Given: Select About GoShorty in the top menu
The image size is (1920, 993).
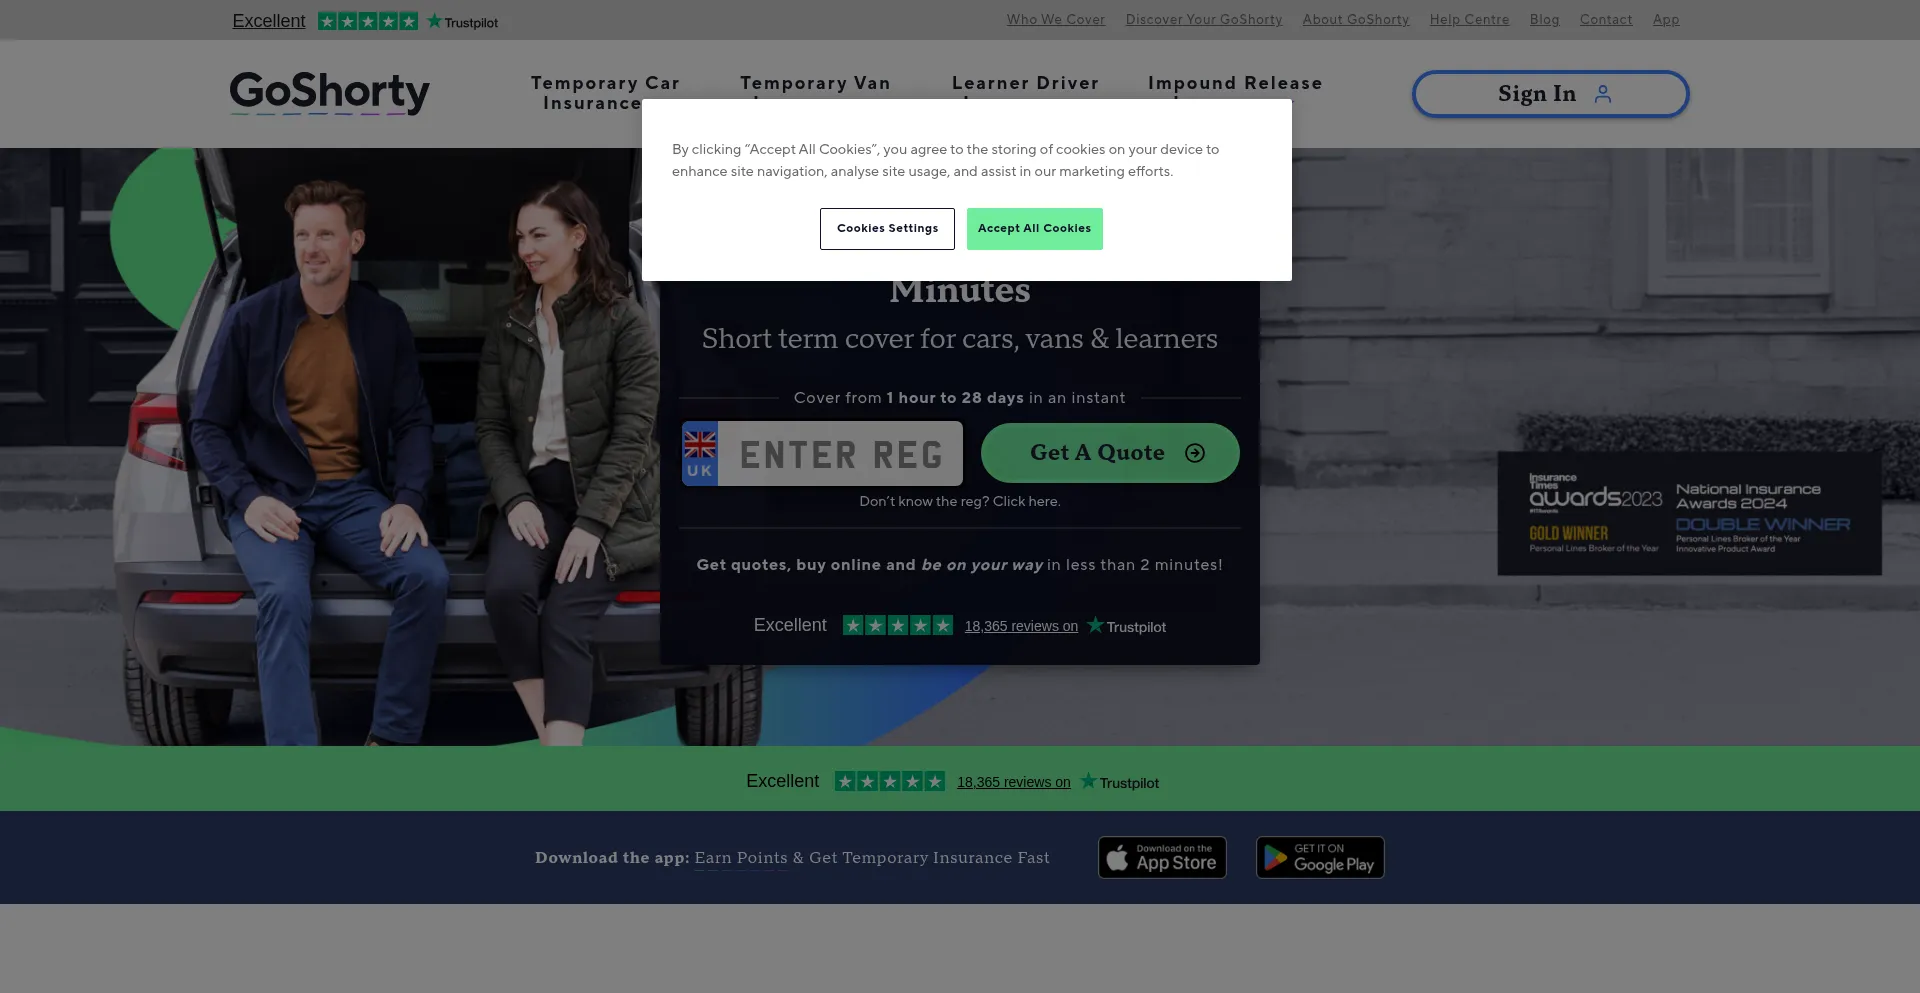Looking at the screenshot, I should [x=1355, y=19].
